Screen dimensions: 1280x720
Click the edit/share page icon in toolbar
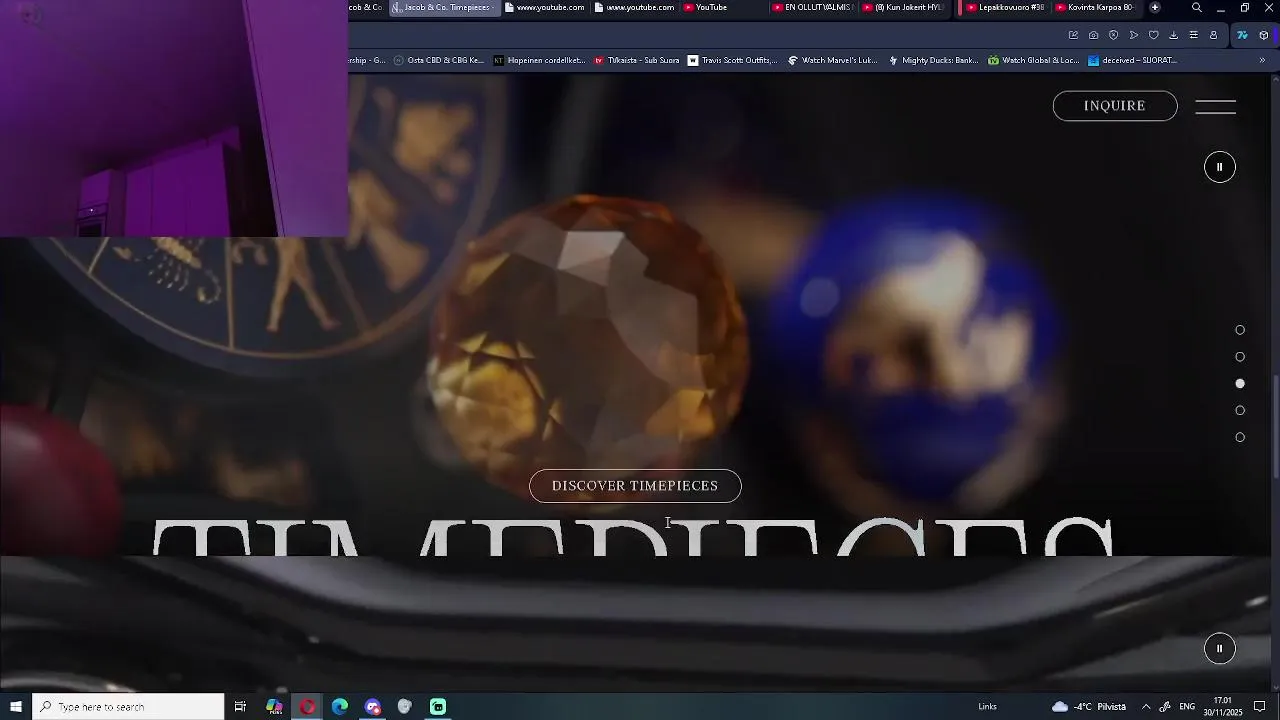(x=1073, y=35)
